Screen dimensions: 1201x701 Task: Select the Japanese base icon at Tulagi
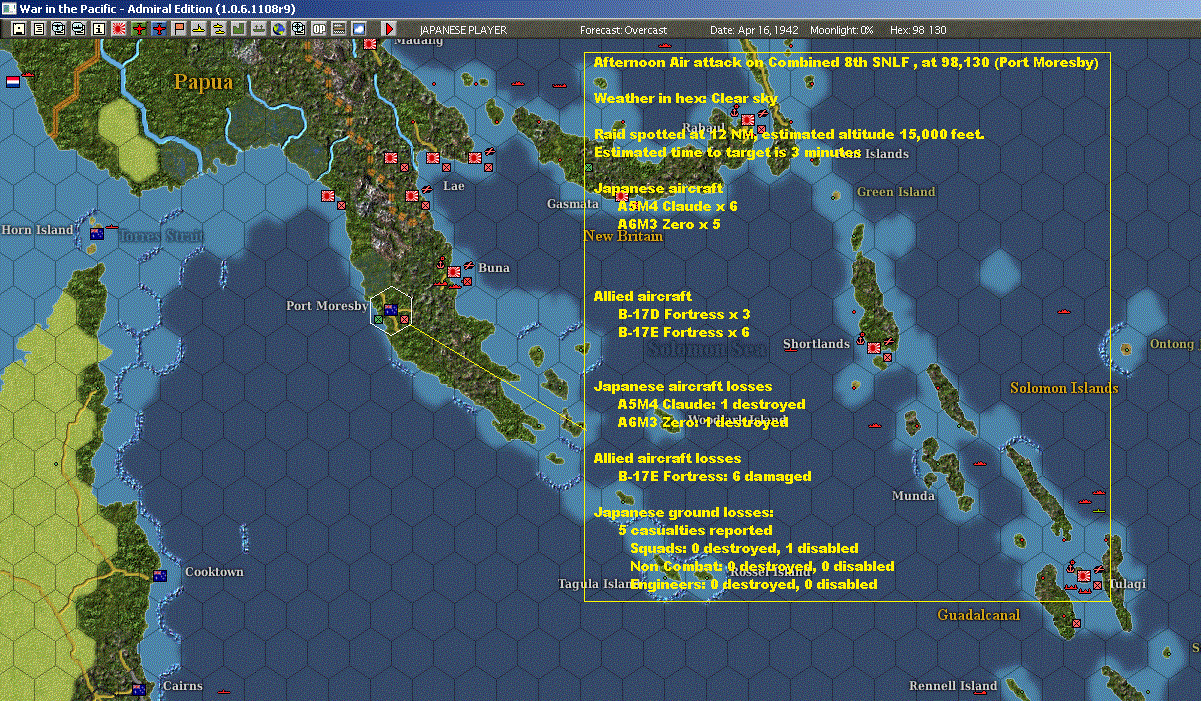click(1084, 576)
